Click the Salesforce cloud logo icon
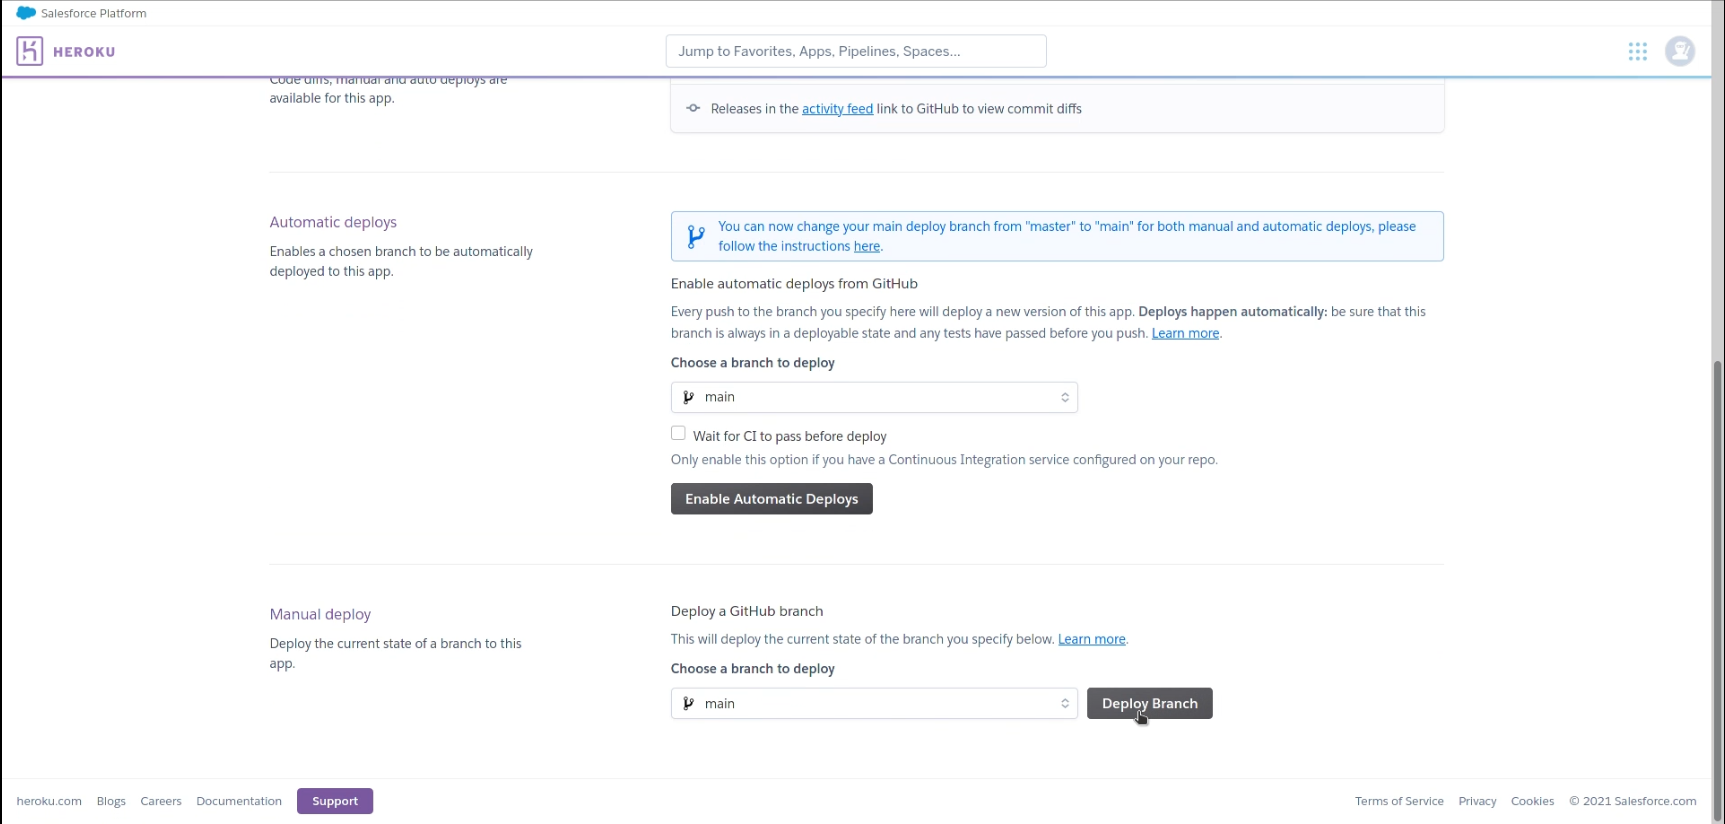This screenshot has width=1725, height=824. 26,13
